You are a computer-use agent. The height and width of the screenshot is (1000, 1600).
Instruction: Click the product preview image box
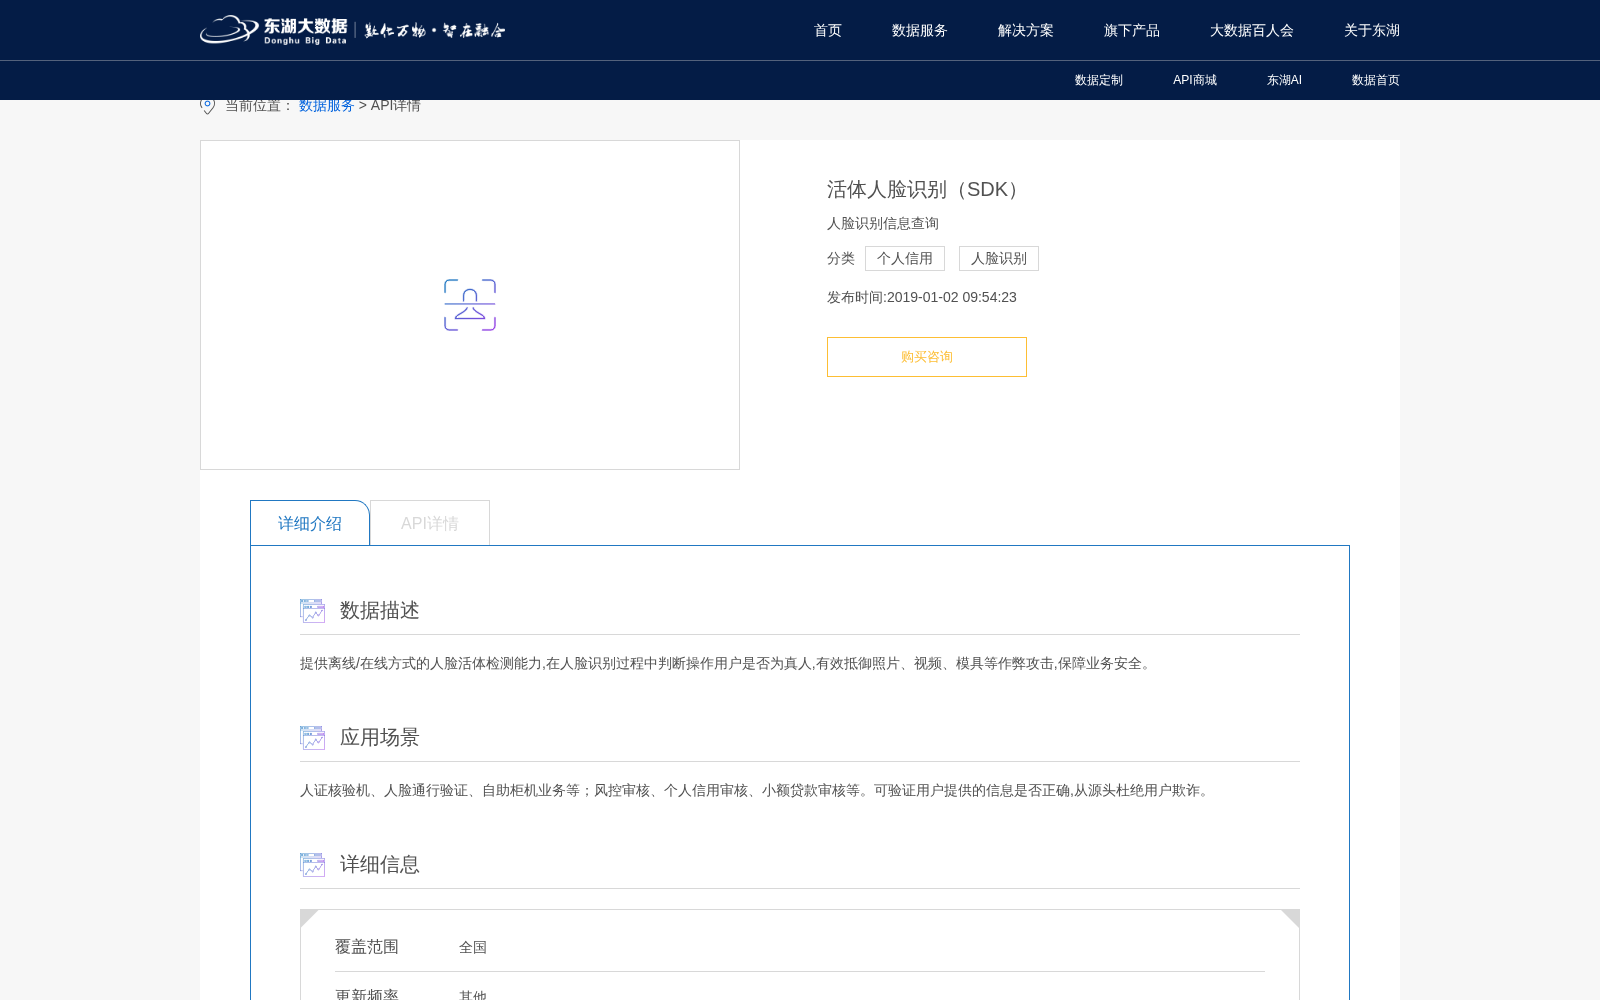pyautogui.click(x=470, y=305)
